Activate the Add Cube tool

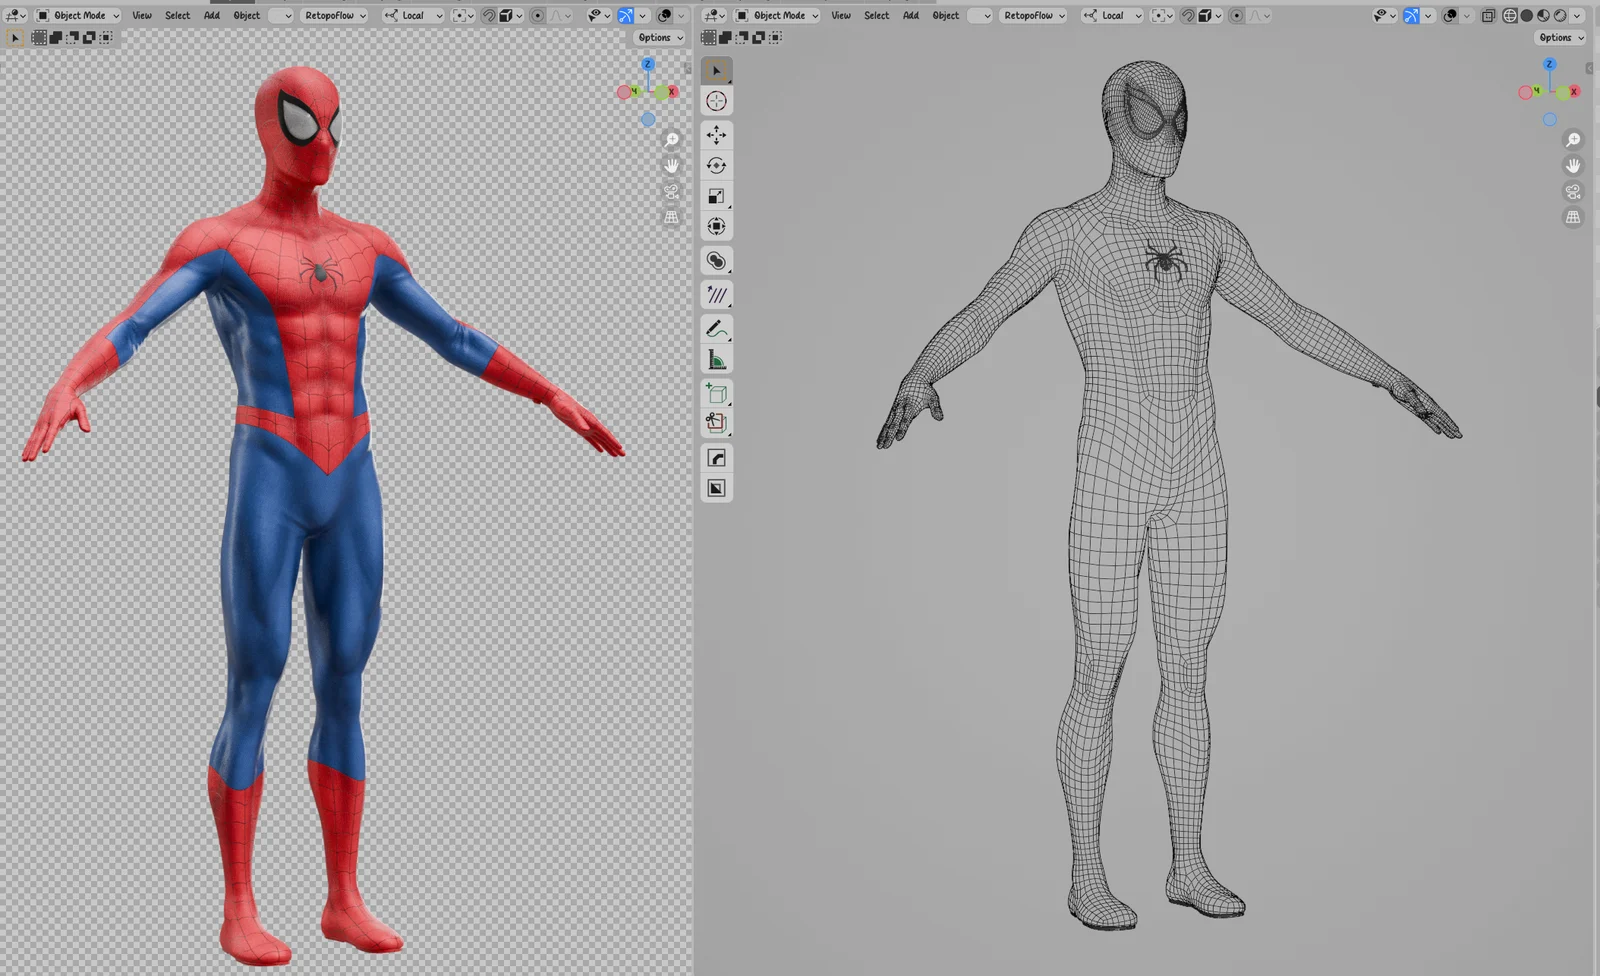[x=716, y=394]
